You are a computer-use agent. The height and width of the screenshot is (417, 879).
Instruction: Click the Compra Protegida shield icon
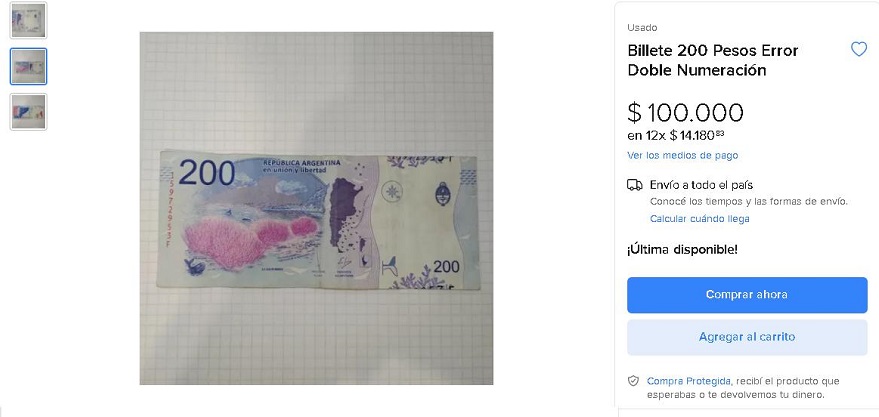[633, 381]
